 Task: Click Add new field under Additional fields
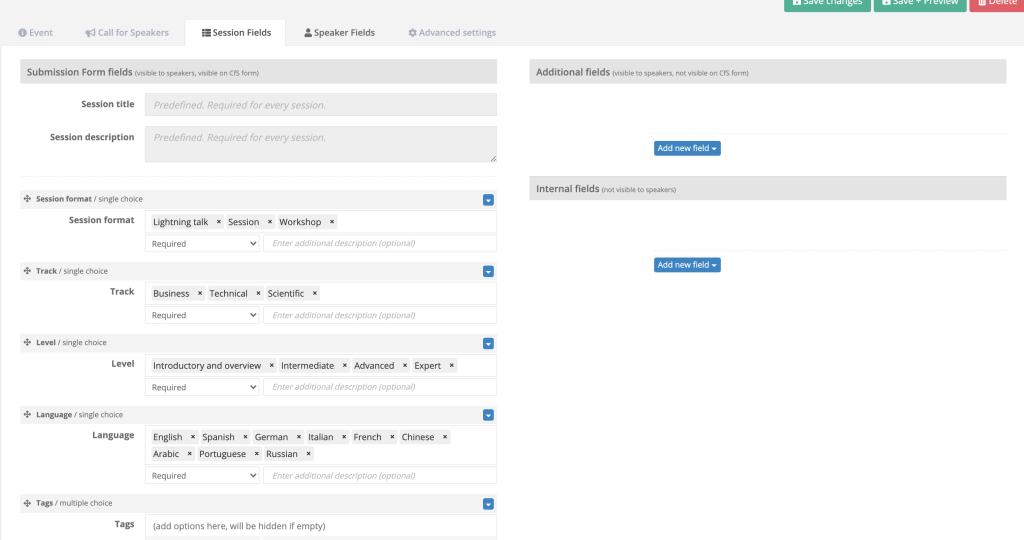point(687,148)
